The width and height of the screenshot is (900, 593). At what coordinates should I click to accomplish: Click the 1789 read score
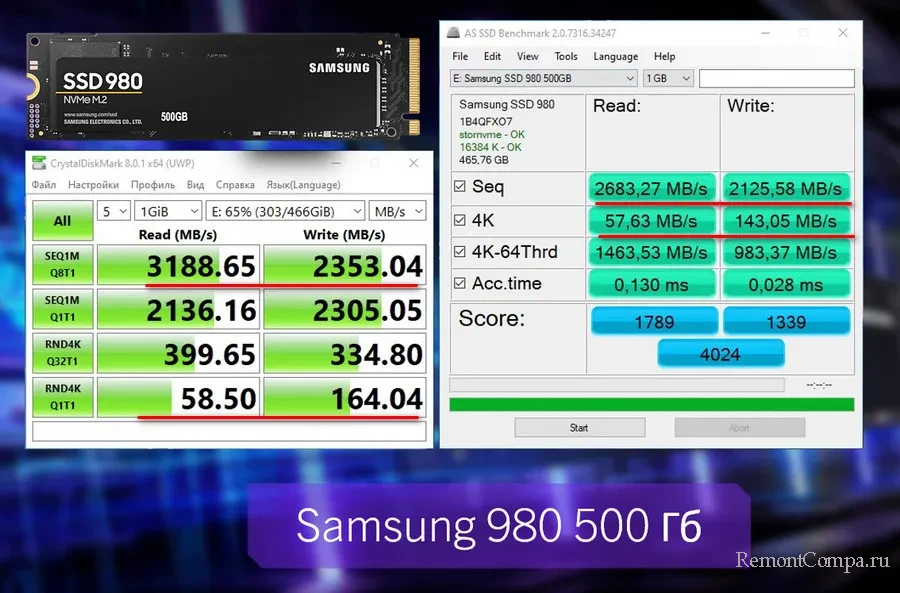tap(654, 321)
